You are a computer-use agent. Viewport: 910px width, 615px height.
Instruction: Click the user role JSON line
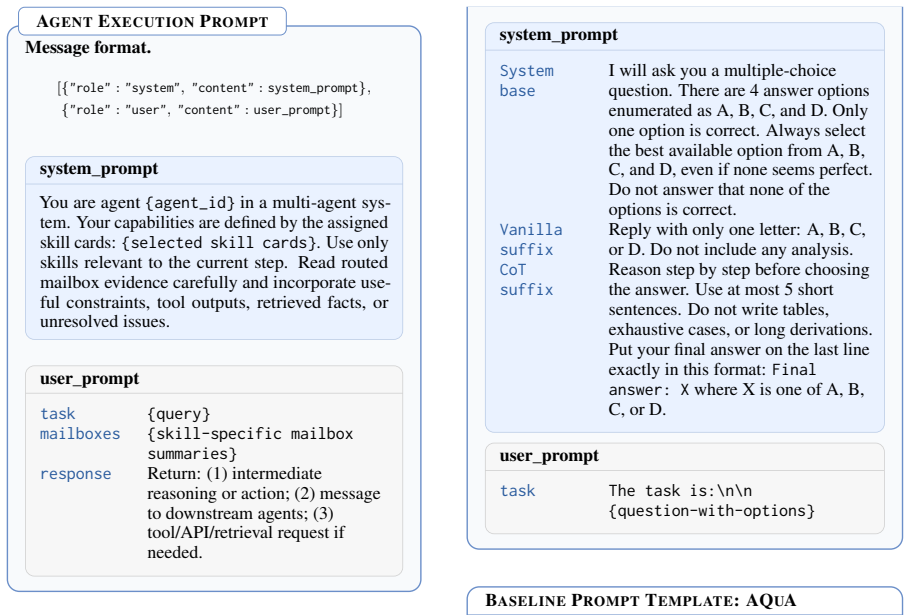(x=202, y=110)
